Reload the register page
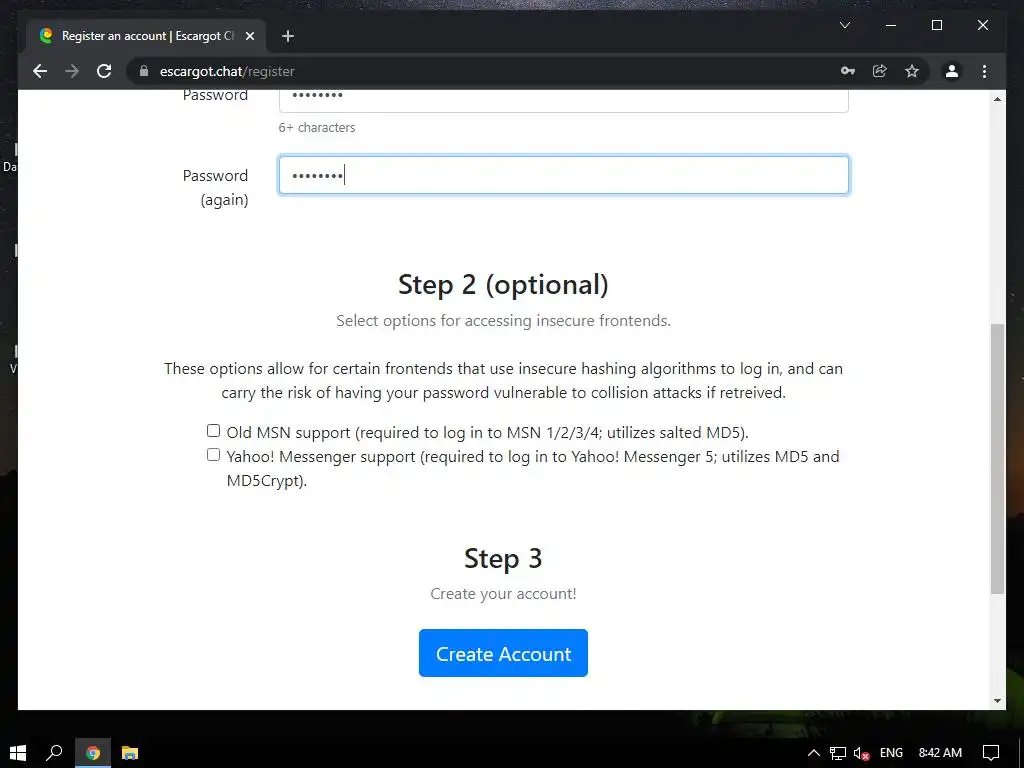 point(104,71)
